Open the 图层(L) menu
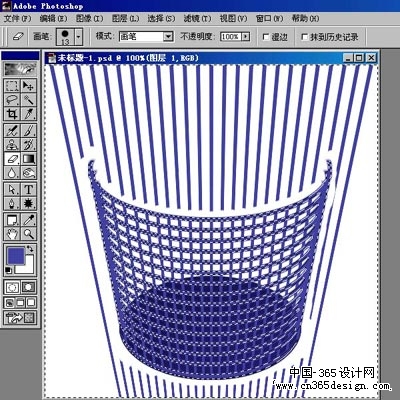 (125, 18)
